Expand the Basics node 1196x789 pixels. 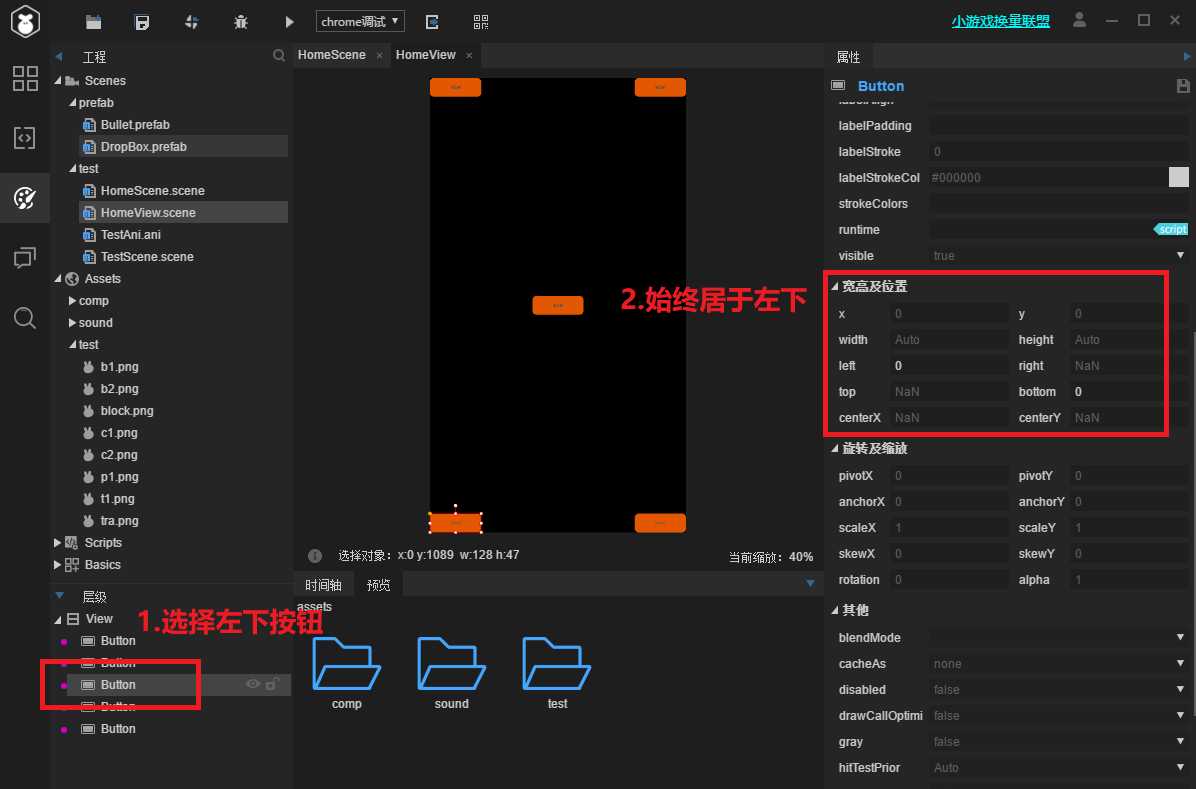click(58, 565)
